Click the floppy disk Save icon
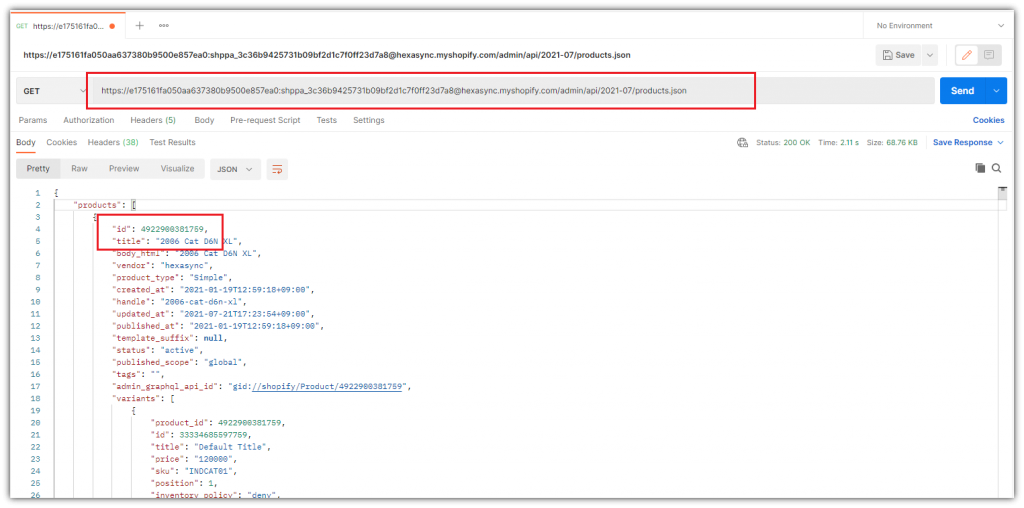The width and height of the screenshot is (1024, 508). tap(888, 56)
